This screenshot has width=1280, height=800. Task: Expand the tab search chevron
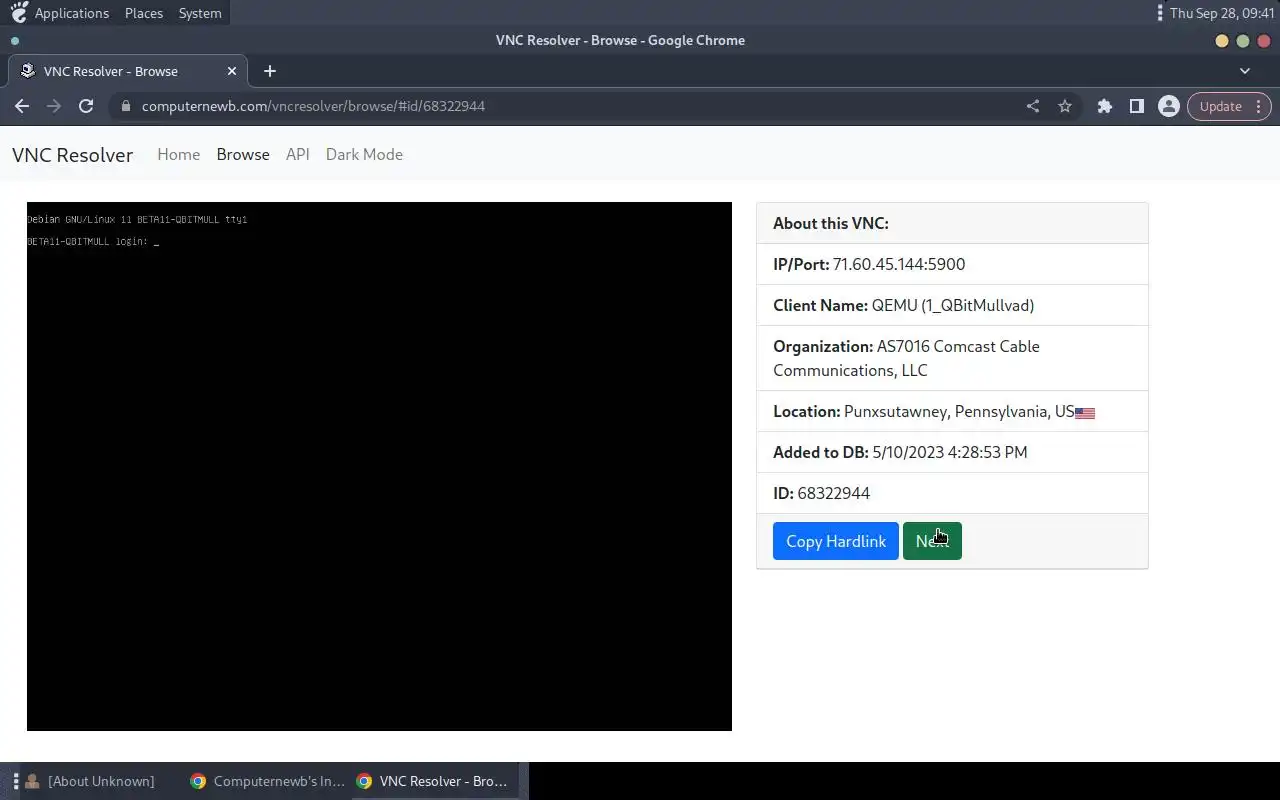pos(1245,71)
